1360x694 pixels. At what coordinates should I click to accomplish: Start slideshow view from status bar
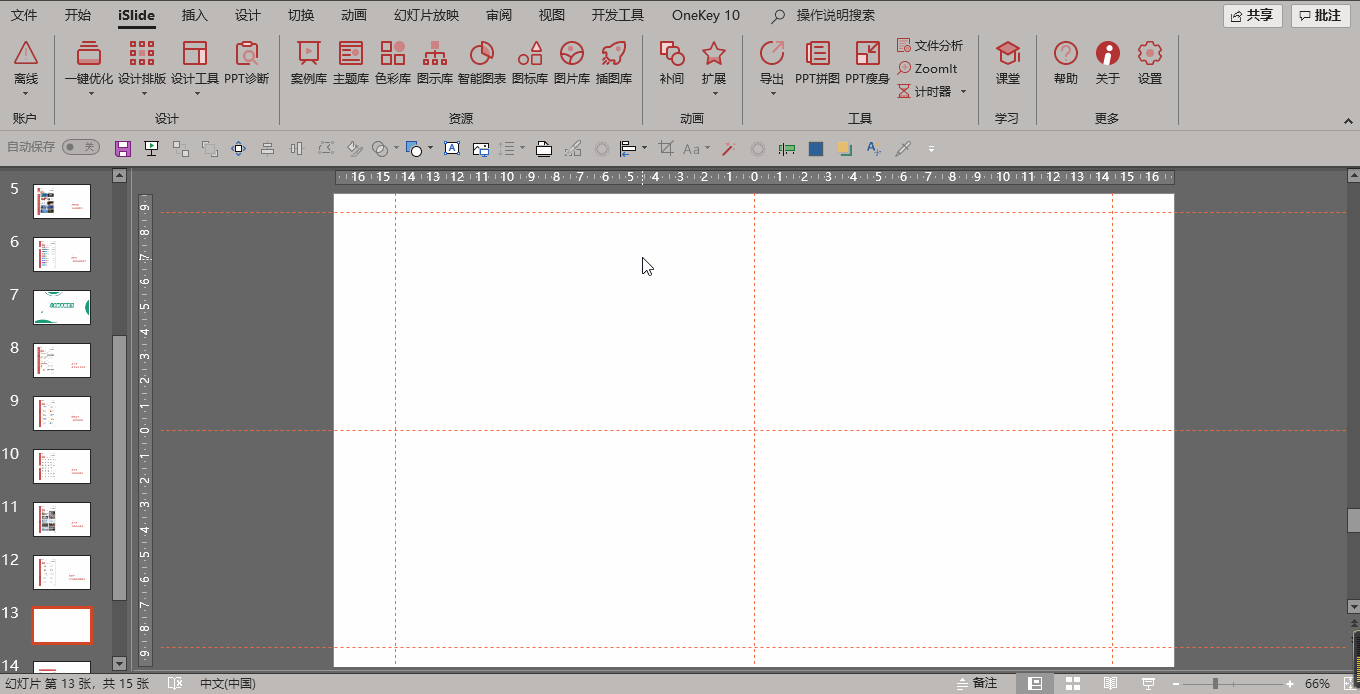click(1148, 683)
